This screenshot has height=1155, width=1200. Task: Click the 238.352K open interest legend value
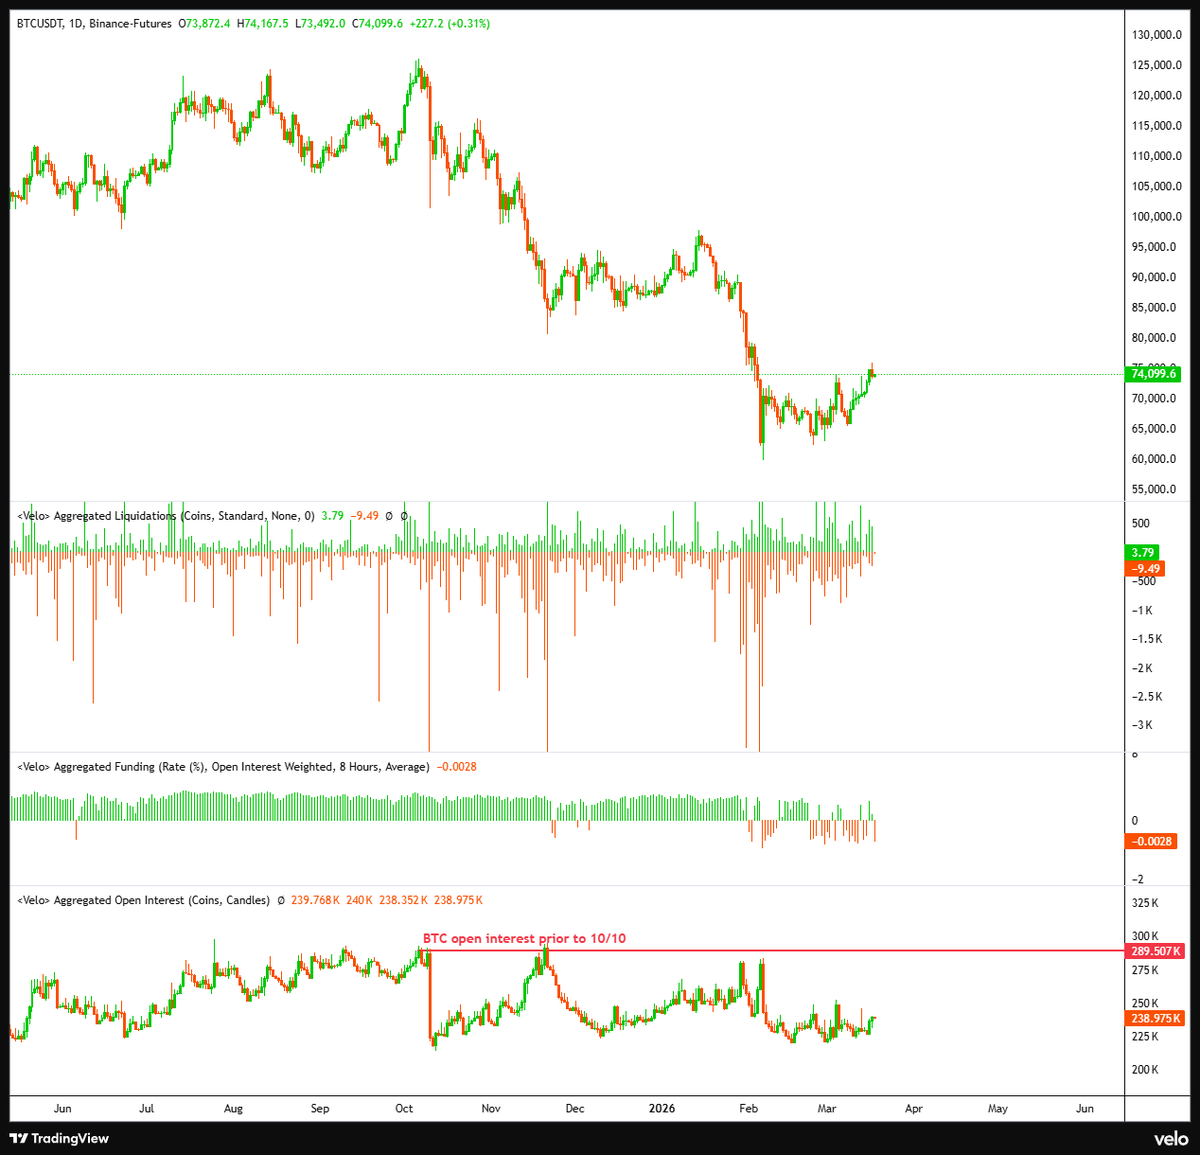pyautogui.click(x=404, y=900)
